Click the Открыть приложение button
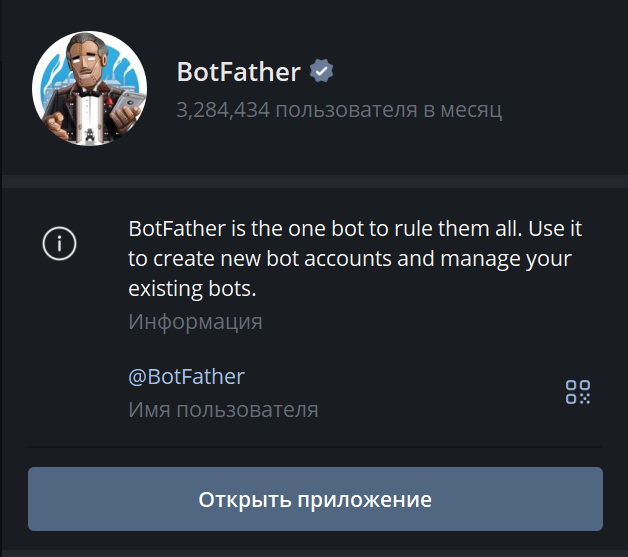628x557 pixels. (315, 499)
